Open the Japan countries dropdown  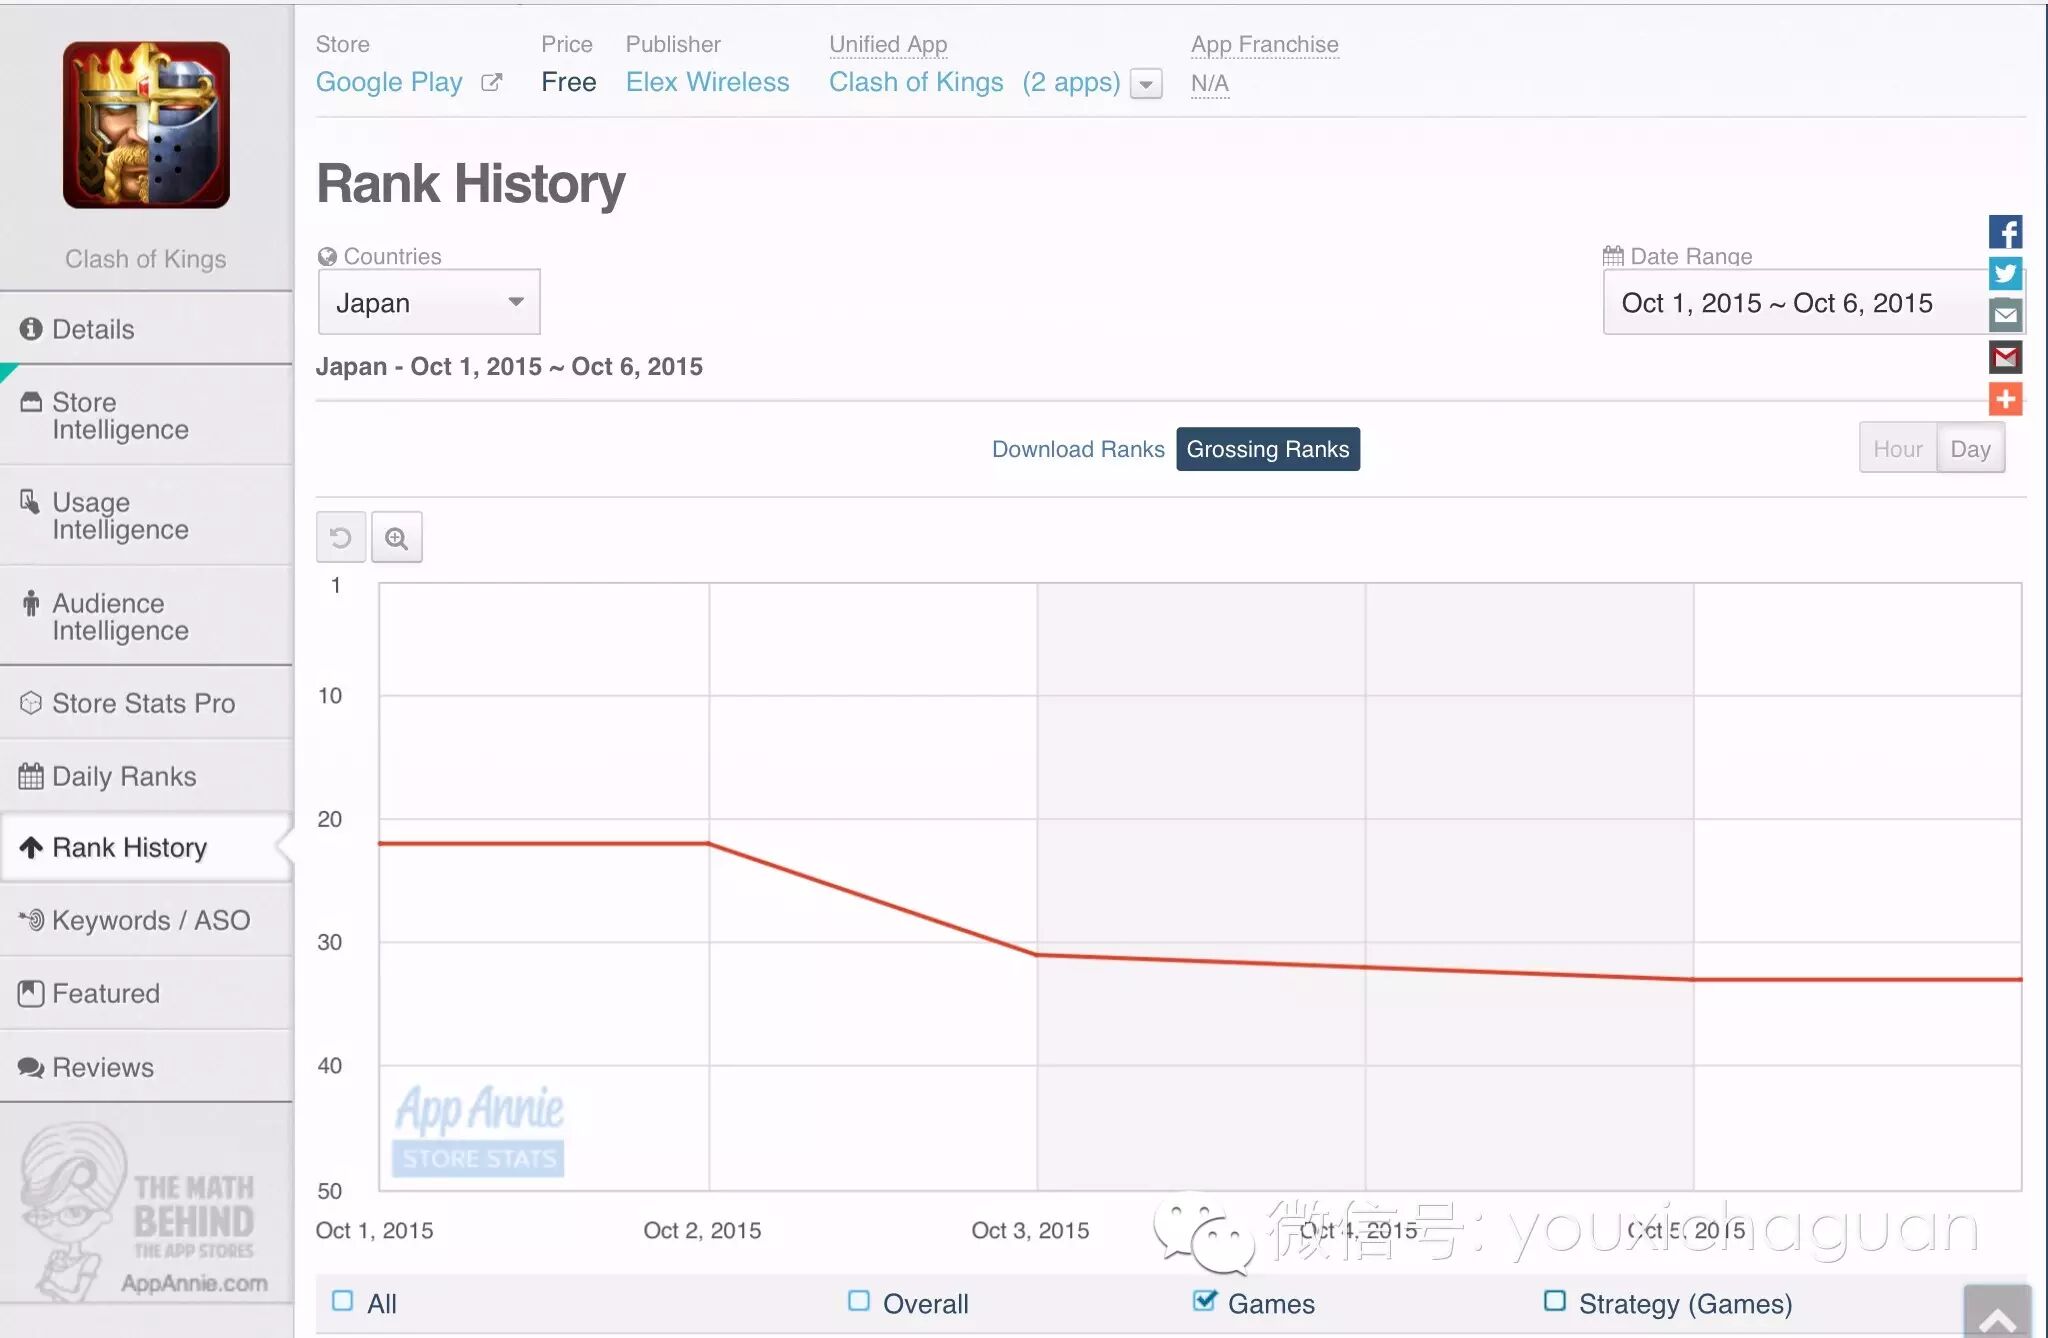(x=429, y=302)
